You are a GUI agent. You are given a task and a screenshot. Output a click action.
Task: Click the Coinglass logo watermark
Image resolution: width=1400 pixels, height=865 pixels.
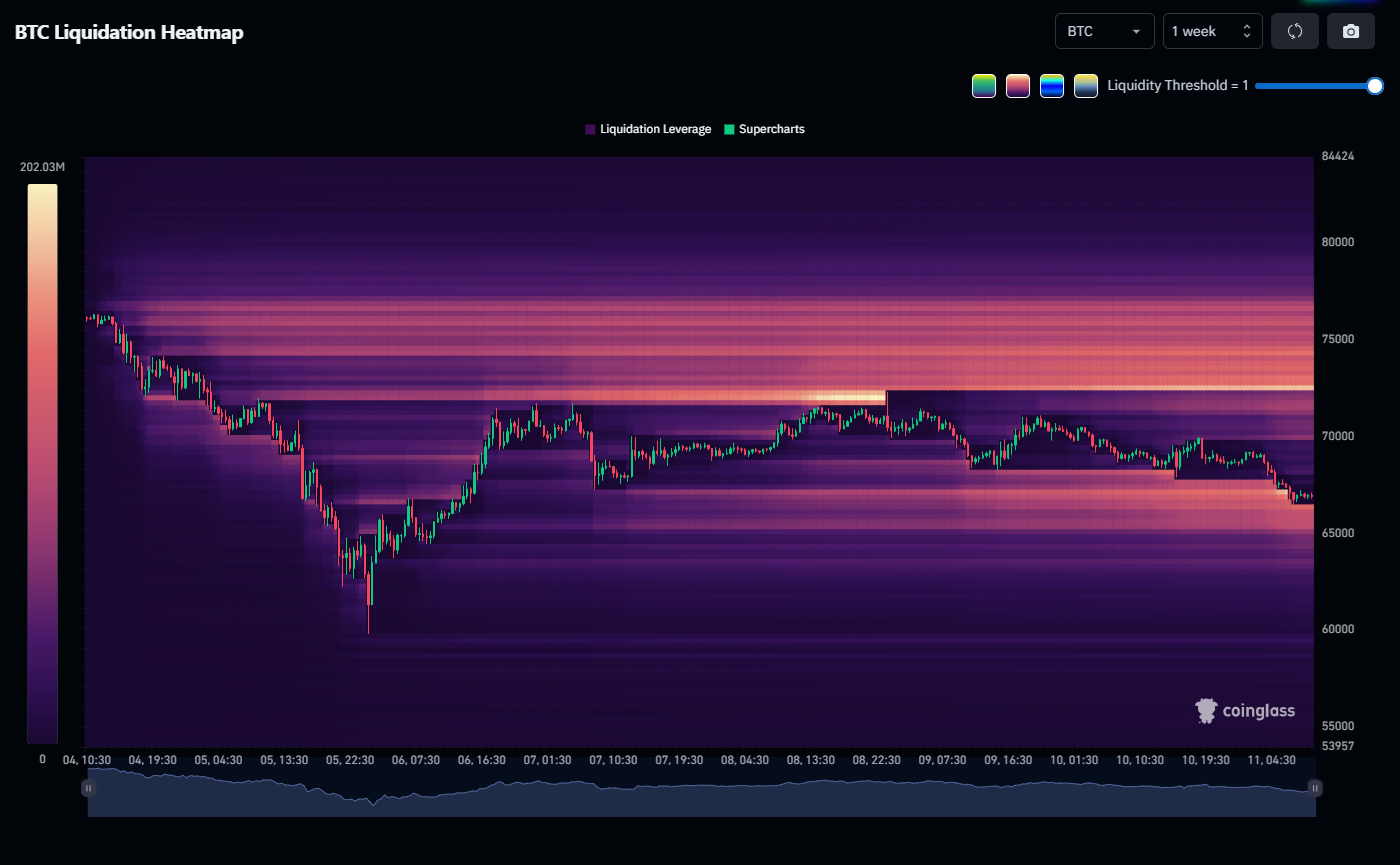pyautogui.click(x=1245, y=711)
